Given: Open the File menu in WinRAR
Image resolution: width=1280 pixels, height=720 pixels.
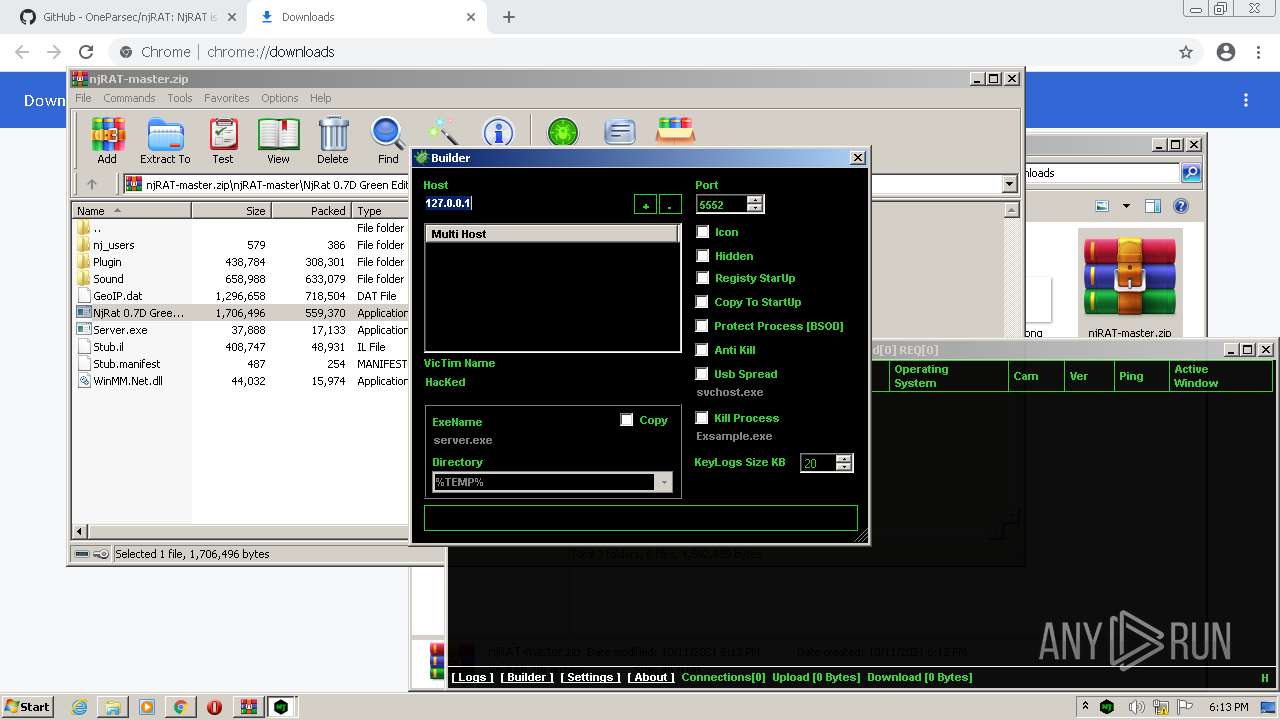Looking at the screenshot, I should pyautogui.click(x=83, y=98).
